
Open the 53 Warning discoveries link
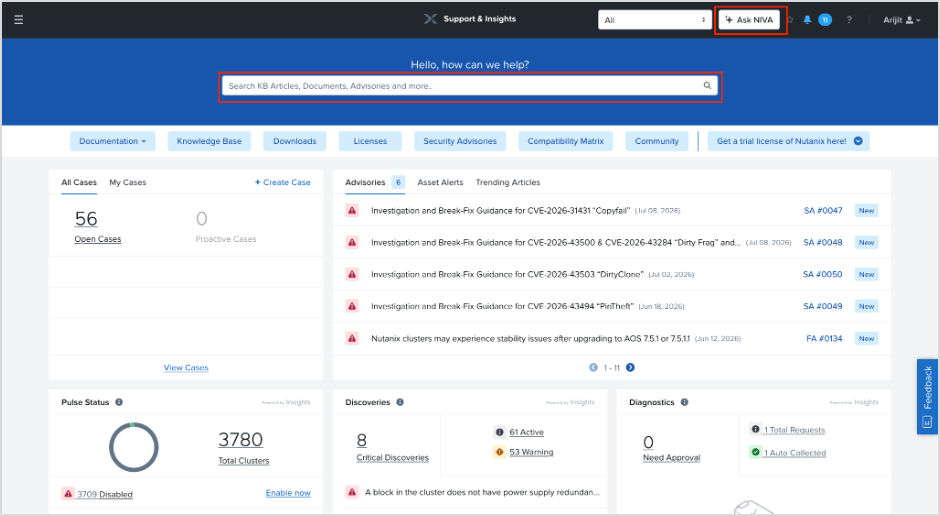point(531,452)
